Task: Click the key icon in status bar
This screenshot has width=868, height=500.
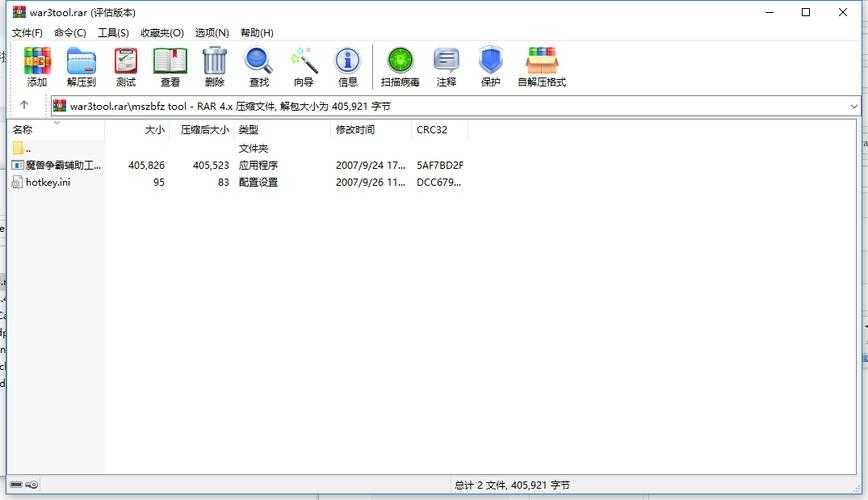Action: (32, 484)
